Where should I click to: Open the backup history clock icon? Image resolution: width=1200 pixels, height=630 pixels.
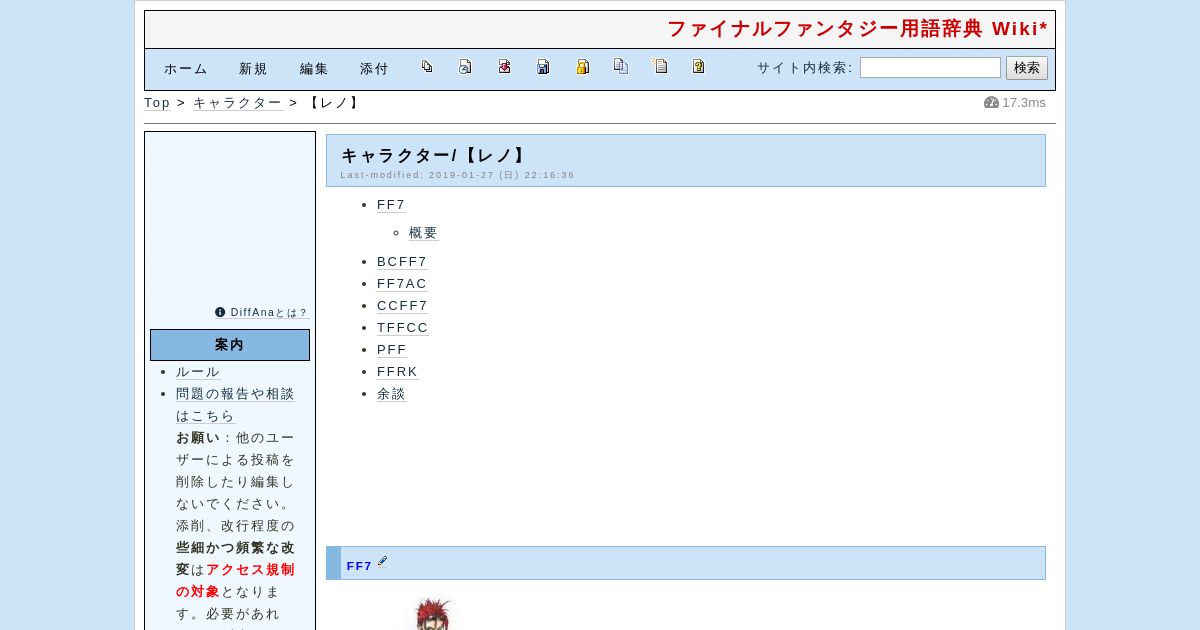pos(465,67)
